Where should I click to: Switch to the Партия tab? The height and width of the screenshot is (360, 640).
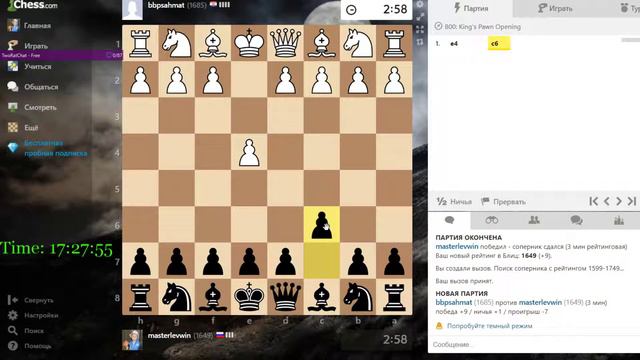tap(471, 8)
